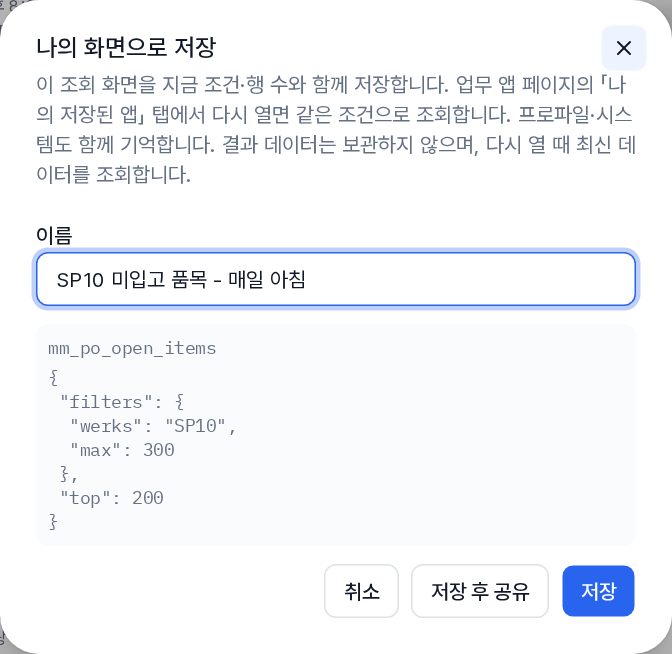Click the 취소 button
The width and height of the screenshot is (672, 654).
pos(361,591)
